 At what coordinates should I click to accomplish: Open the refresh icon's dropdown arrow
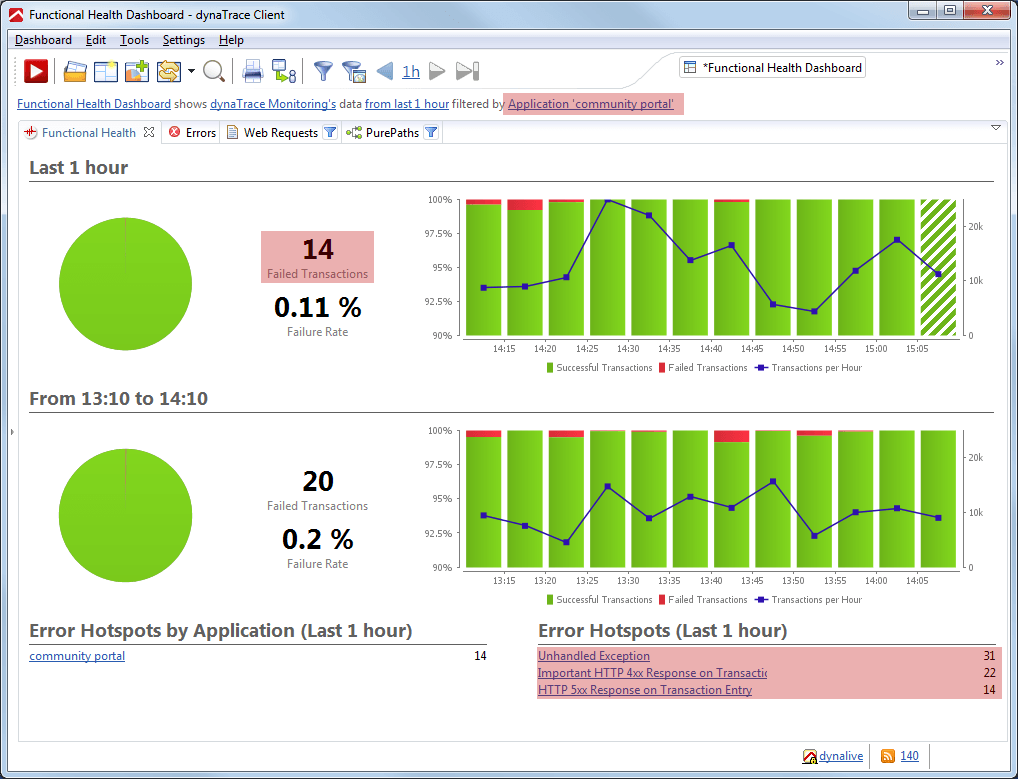pyautogui.click(x=191, y=71)
